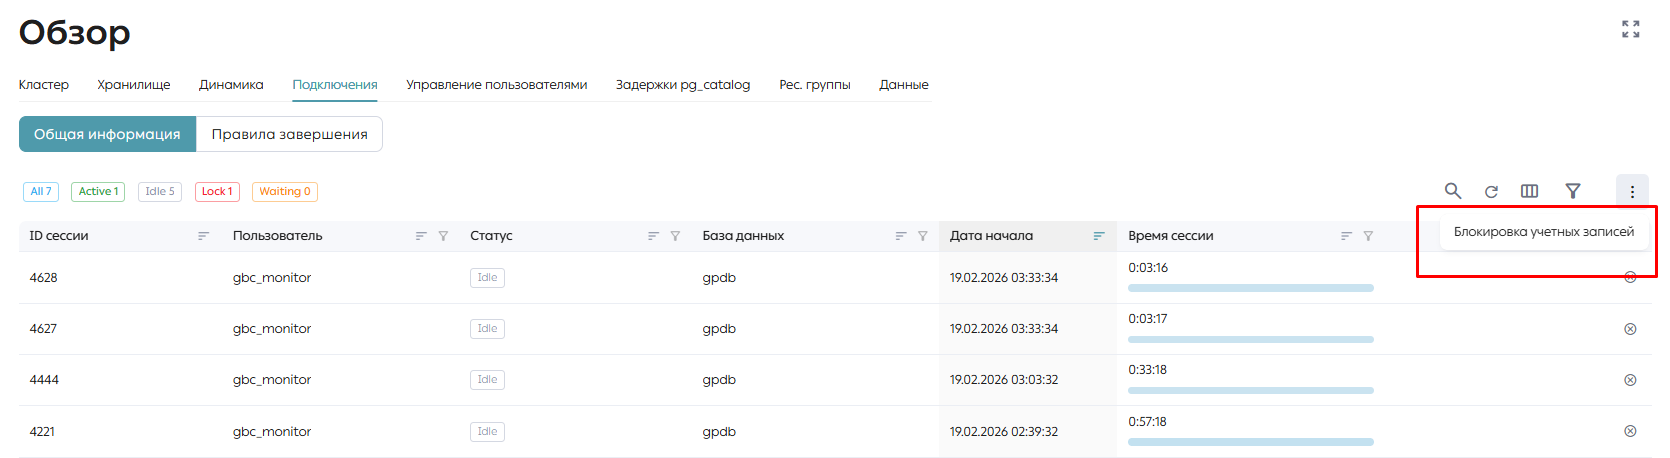Click session ID 4627 cell
1670x458 pixels.
coord(44,329)
